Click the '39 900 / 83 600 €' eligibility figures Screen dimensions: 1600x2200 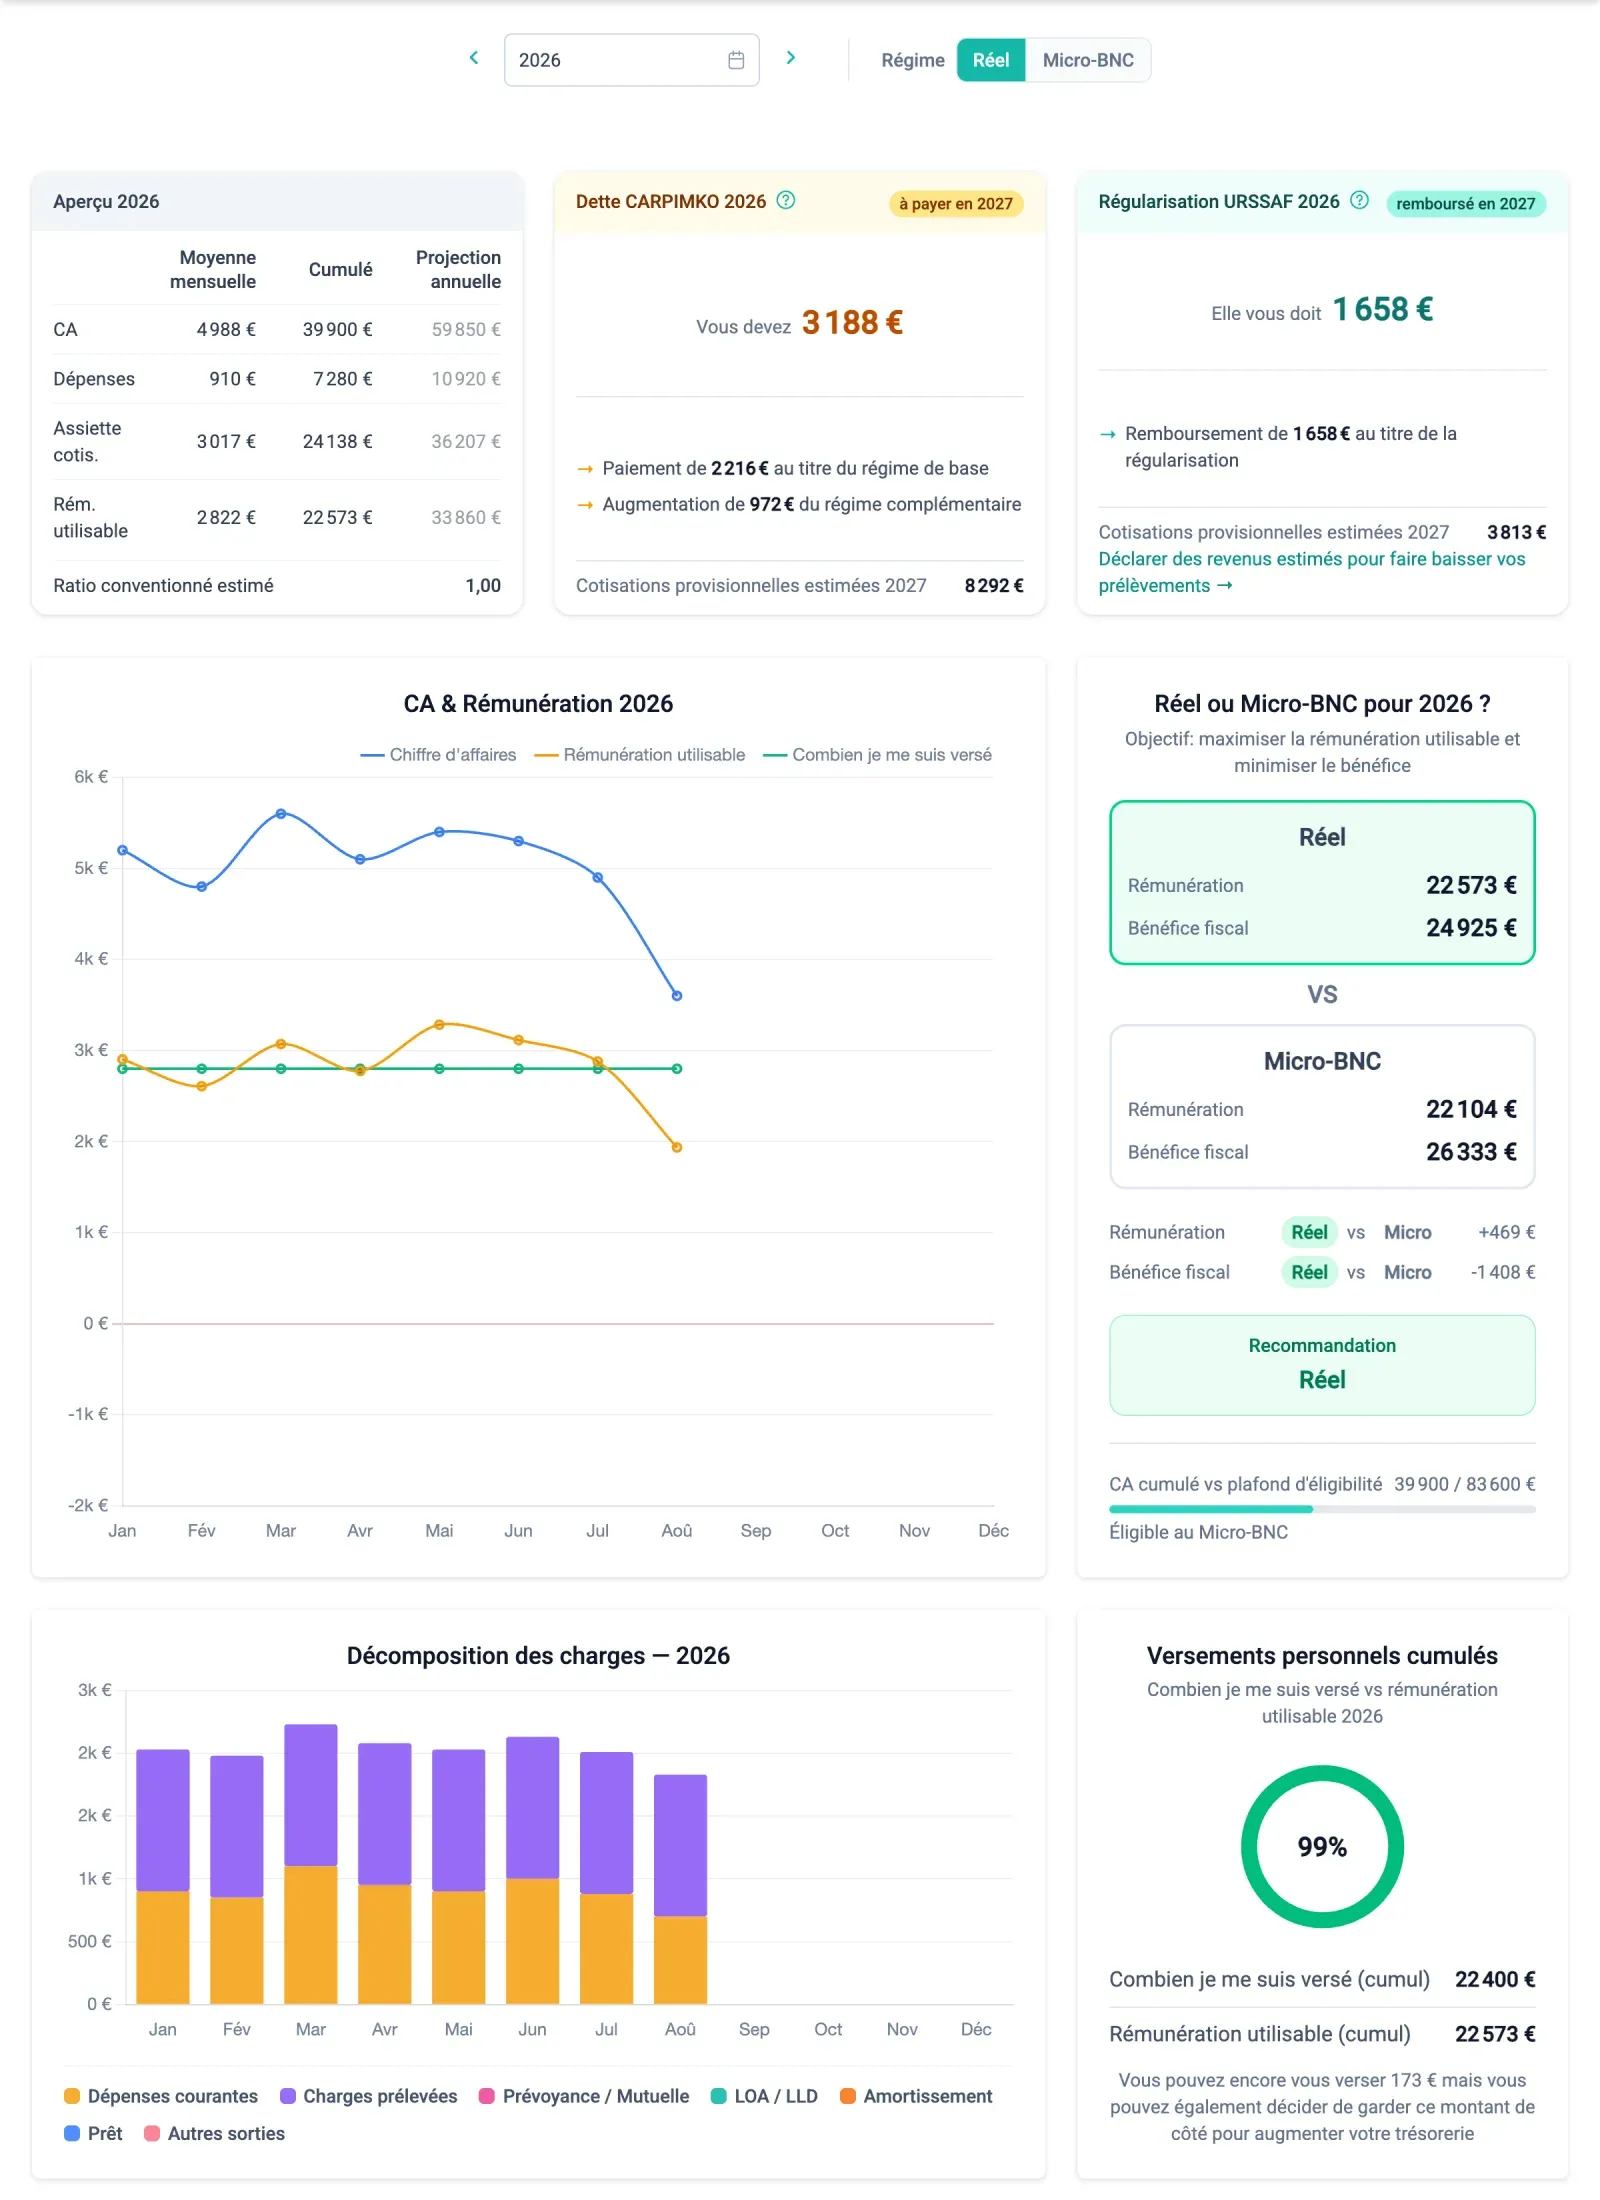pyautogui.click(x=1465, y=1484)
